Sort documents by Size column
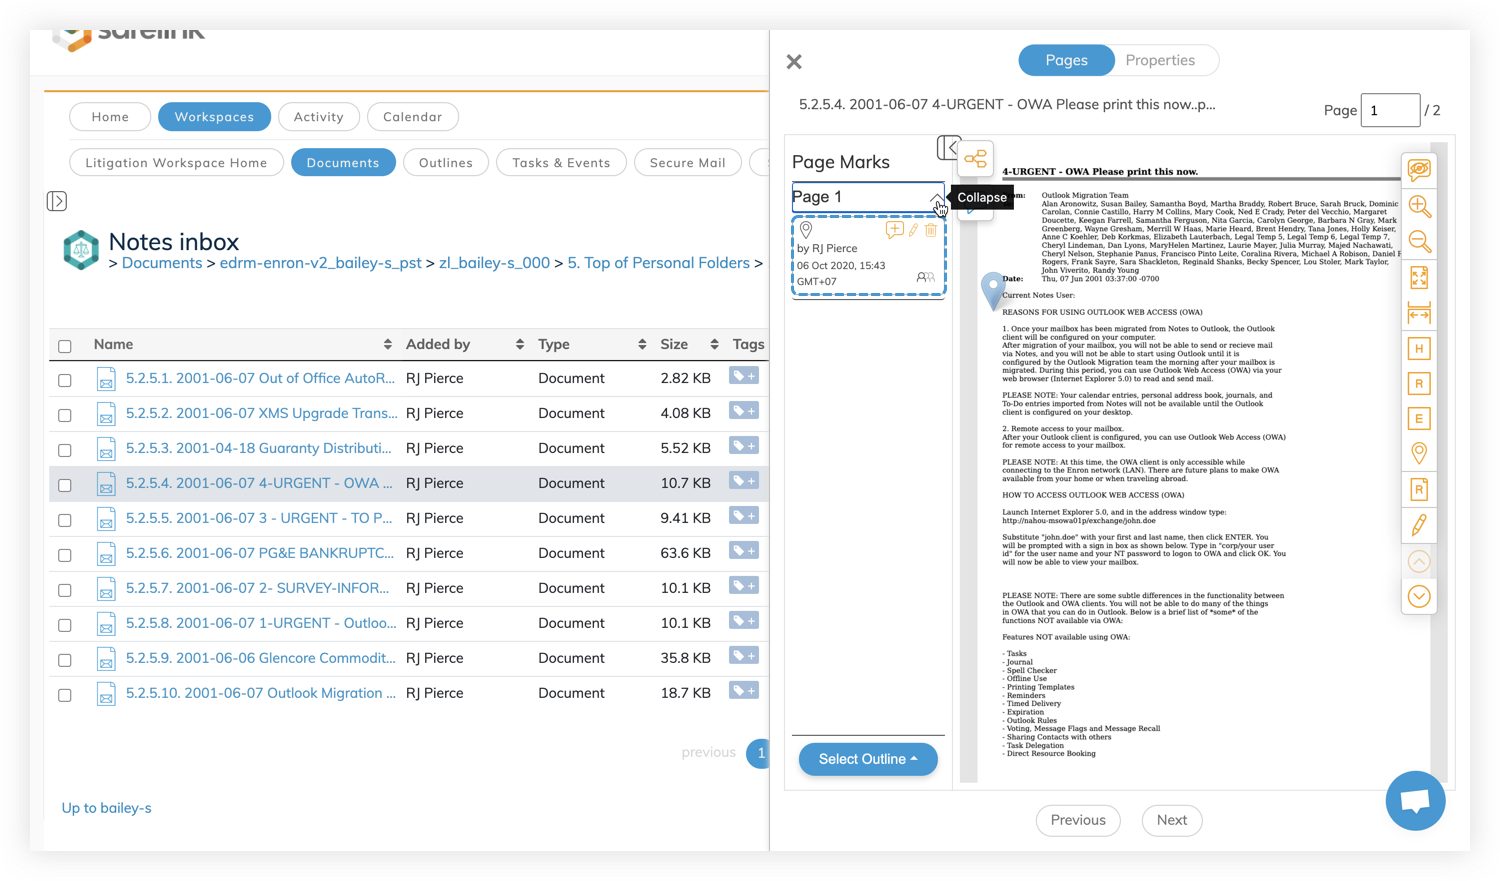Viewport: 1500px width, 881px height. [714, 344]
